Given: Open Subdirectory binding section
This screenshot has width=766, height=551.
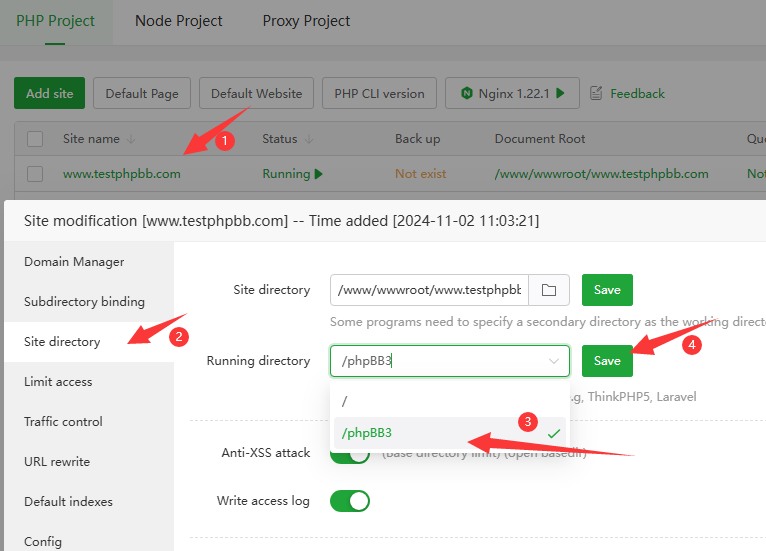Looking at the screenshot, I should 89,302.
